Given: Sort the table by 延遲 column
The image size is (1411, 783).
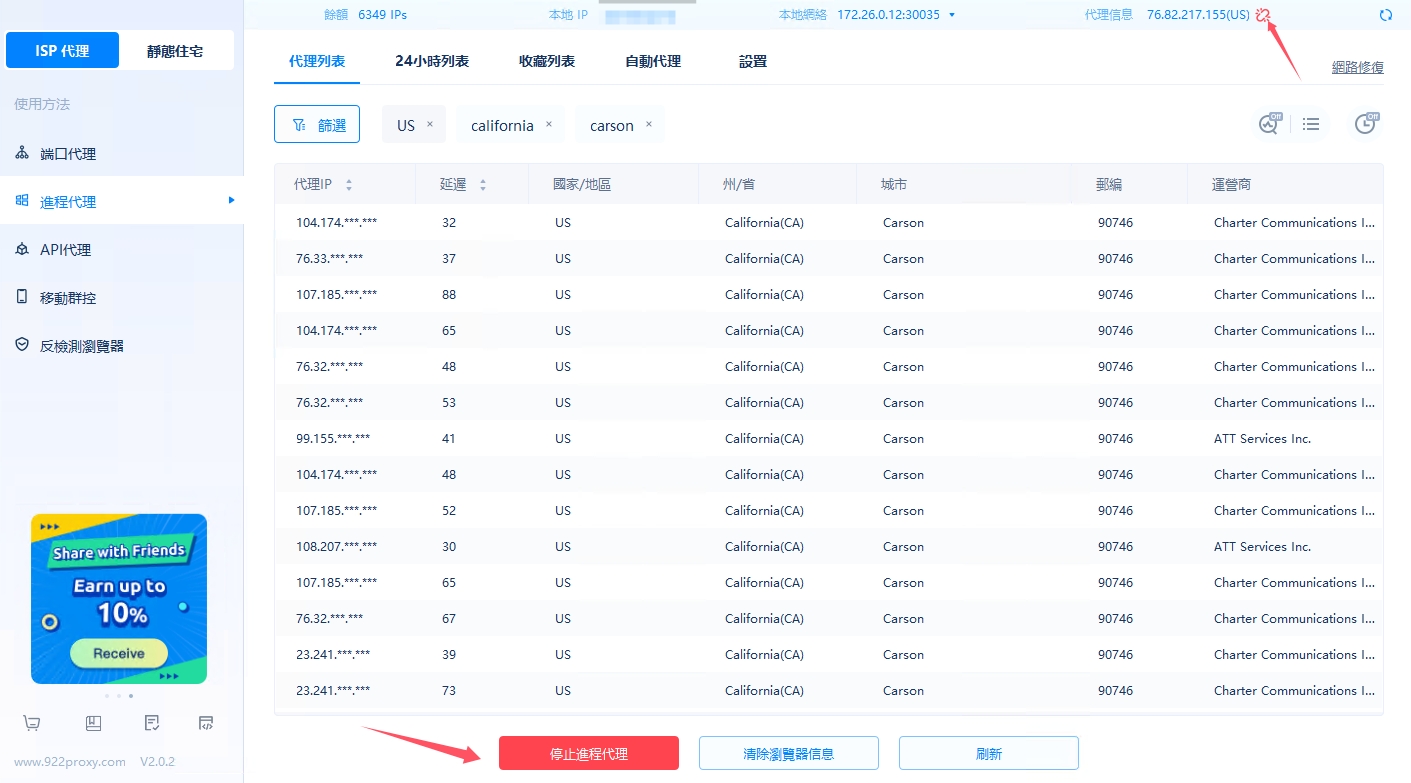Looking at the screenshot, I should point(483,185).
